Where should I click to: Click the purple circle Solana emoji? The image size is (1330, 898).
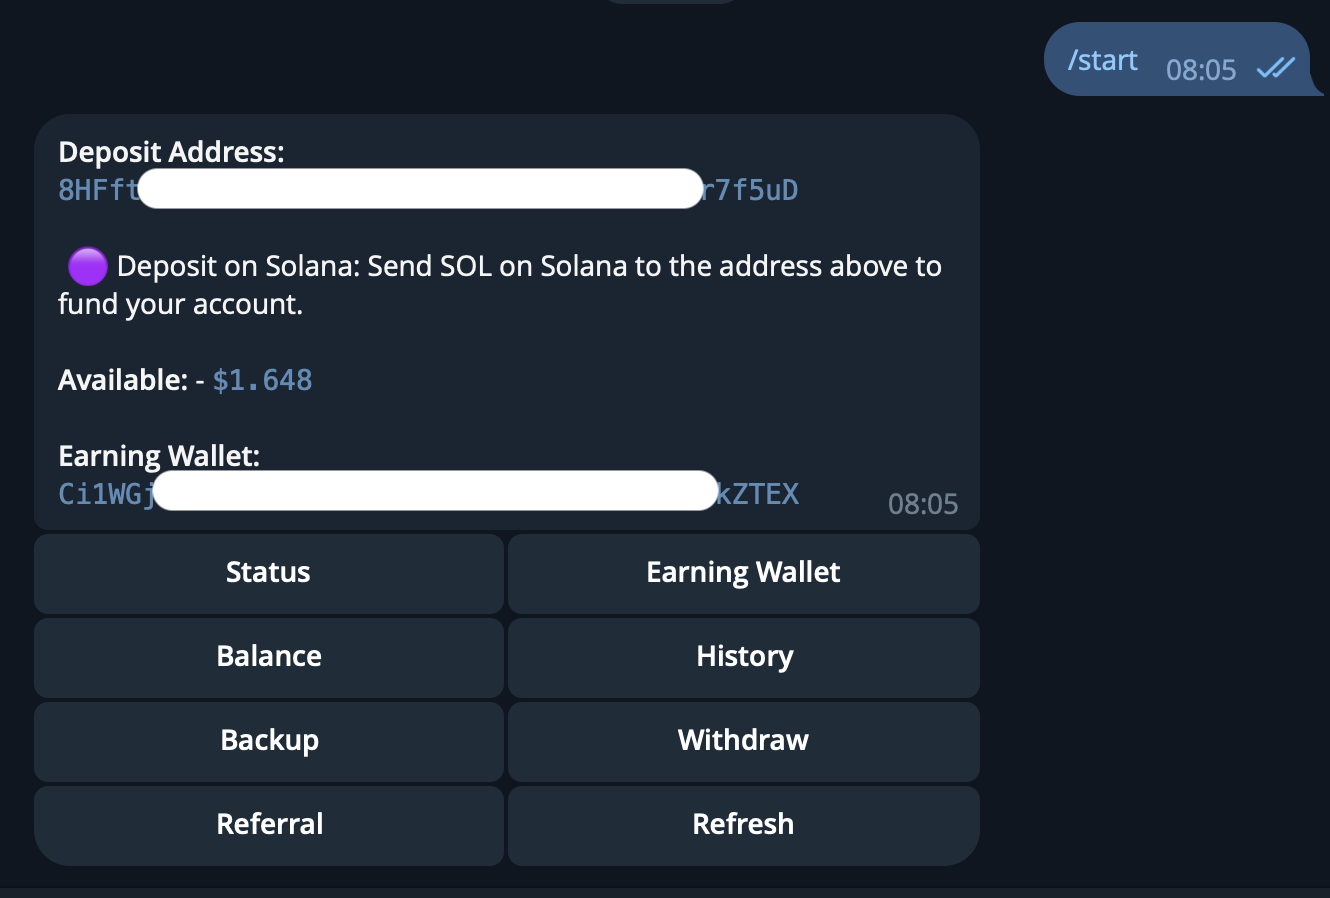(87, 267)
